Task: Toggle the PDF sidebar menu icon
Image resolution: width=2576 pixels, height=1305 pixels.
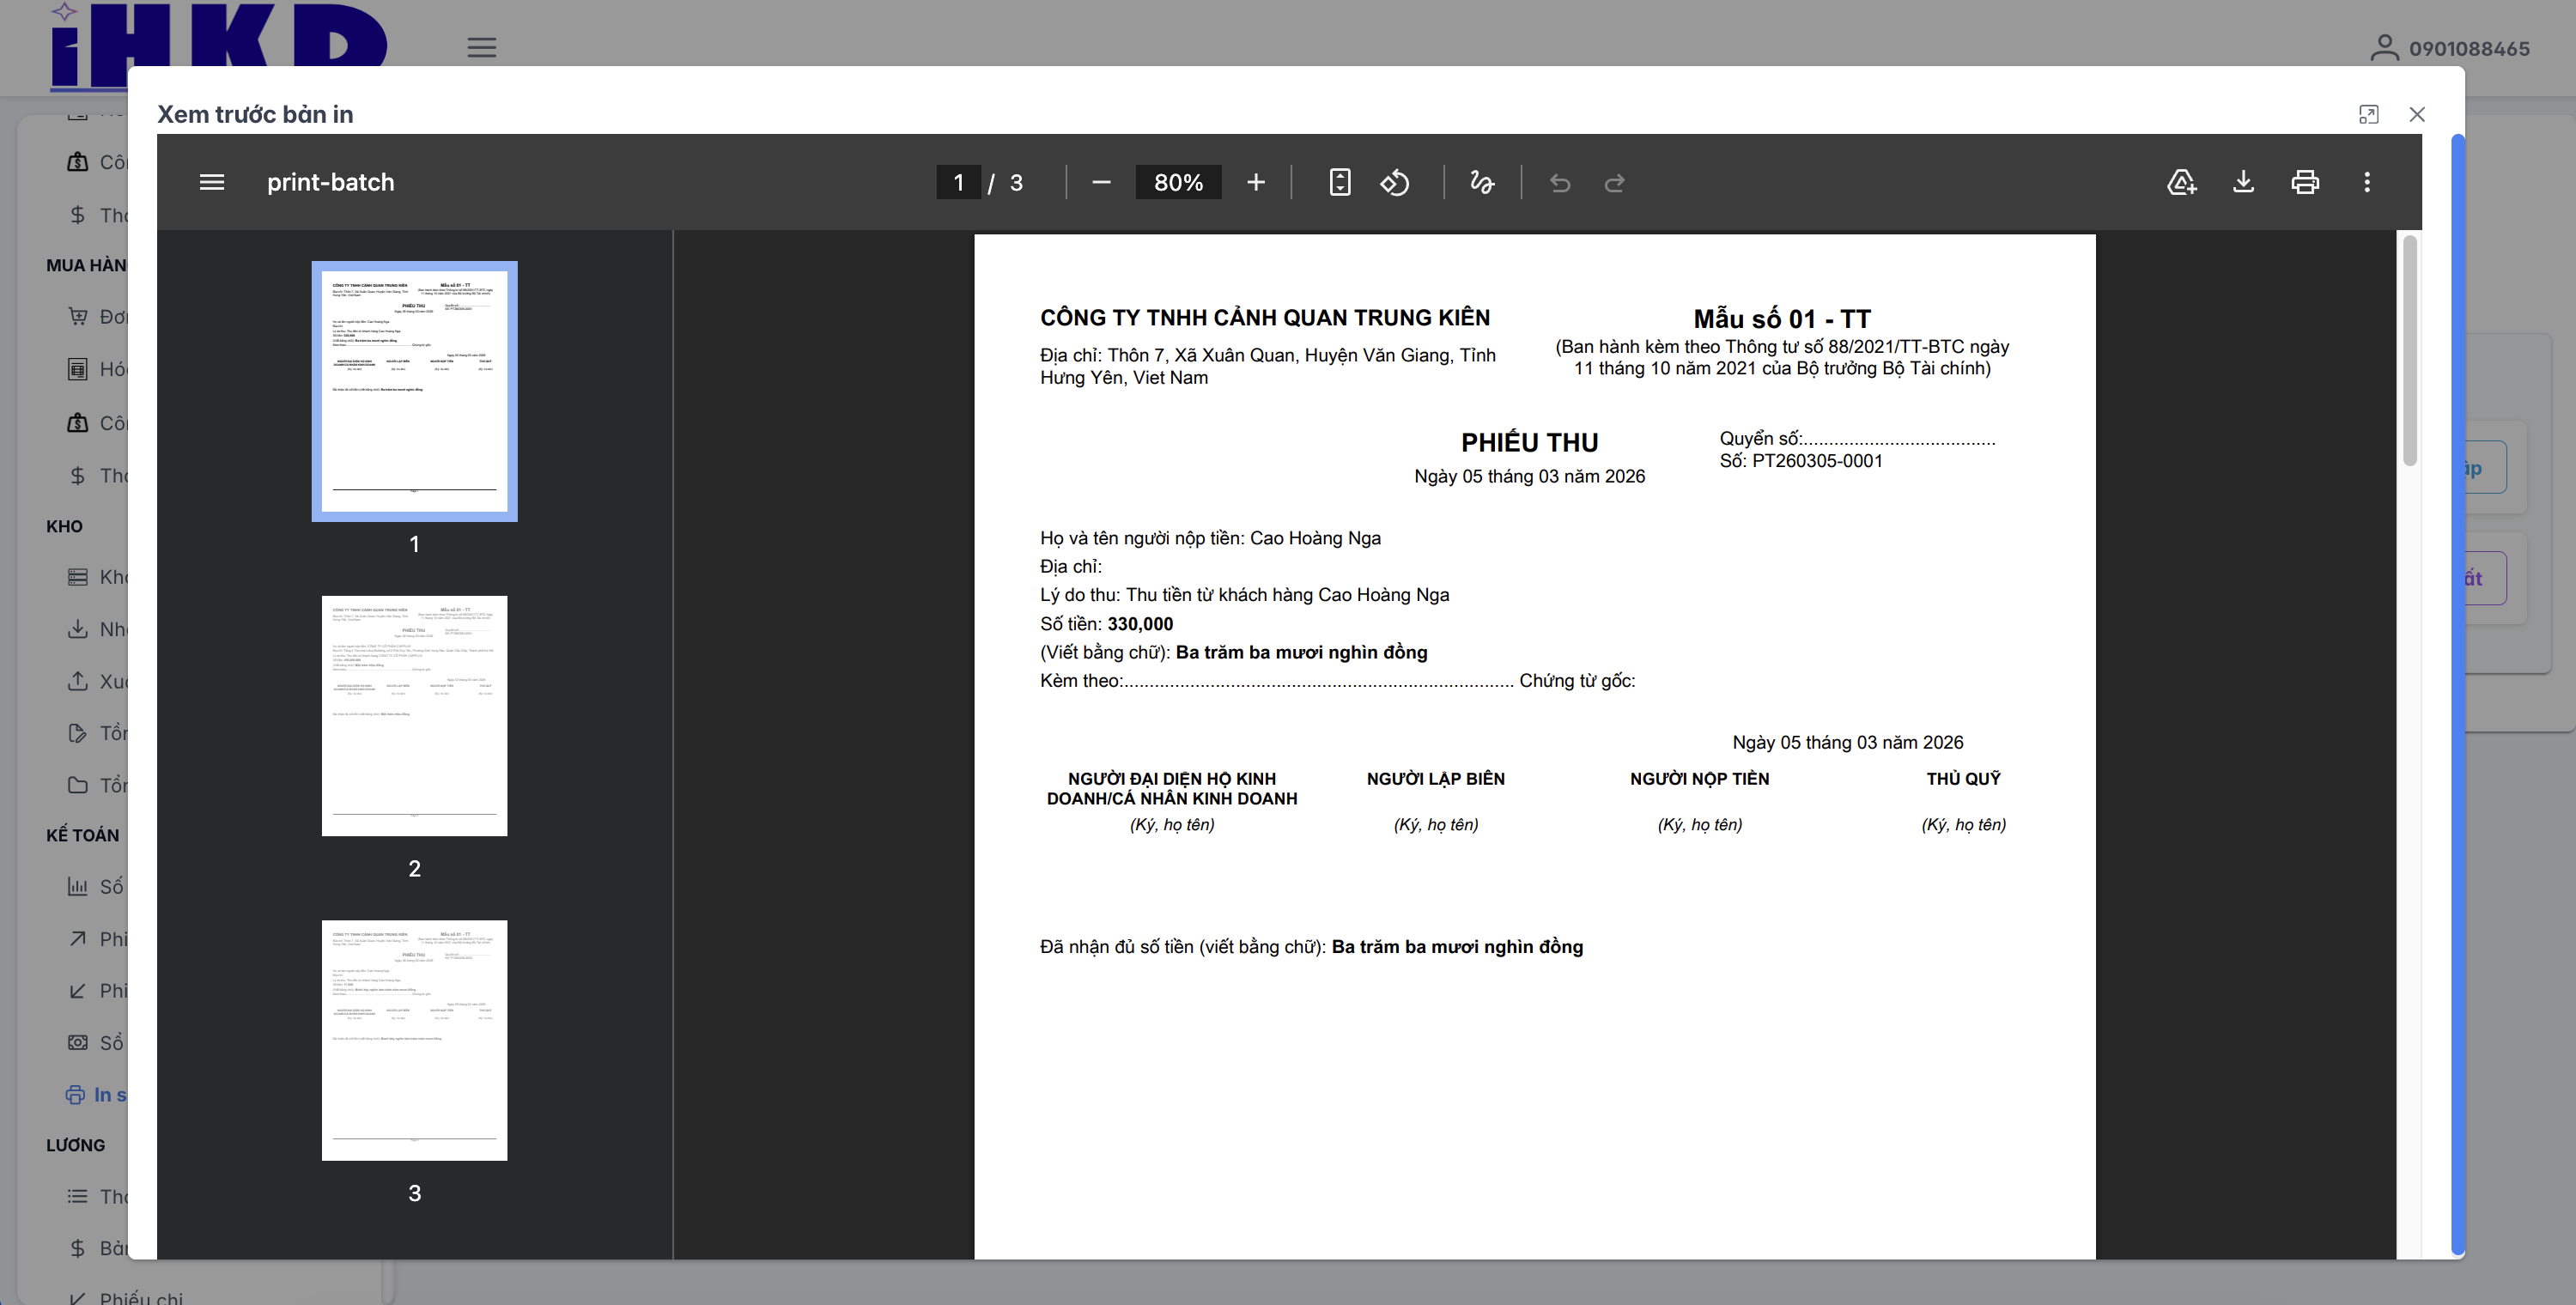Action: (212, 182)
